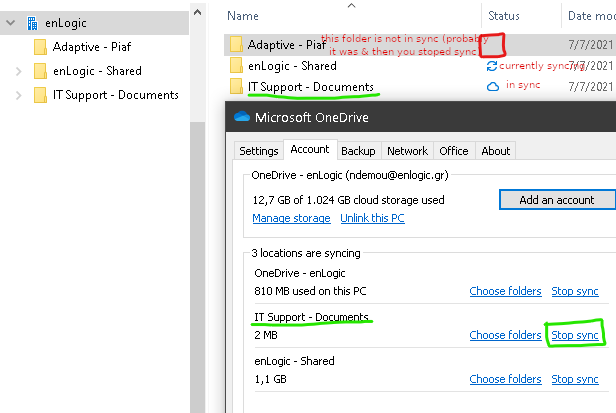Open the Network tab
616x413 pixels.
[407, 151]
